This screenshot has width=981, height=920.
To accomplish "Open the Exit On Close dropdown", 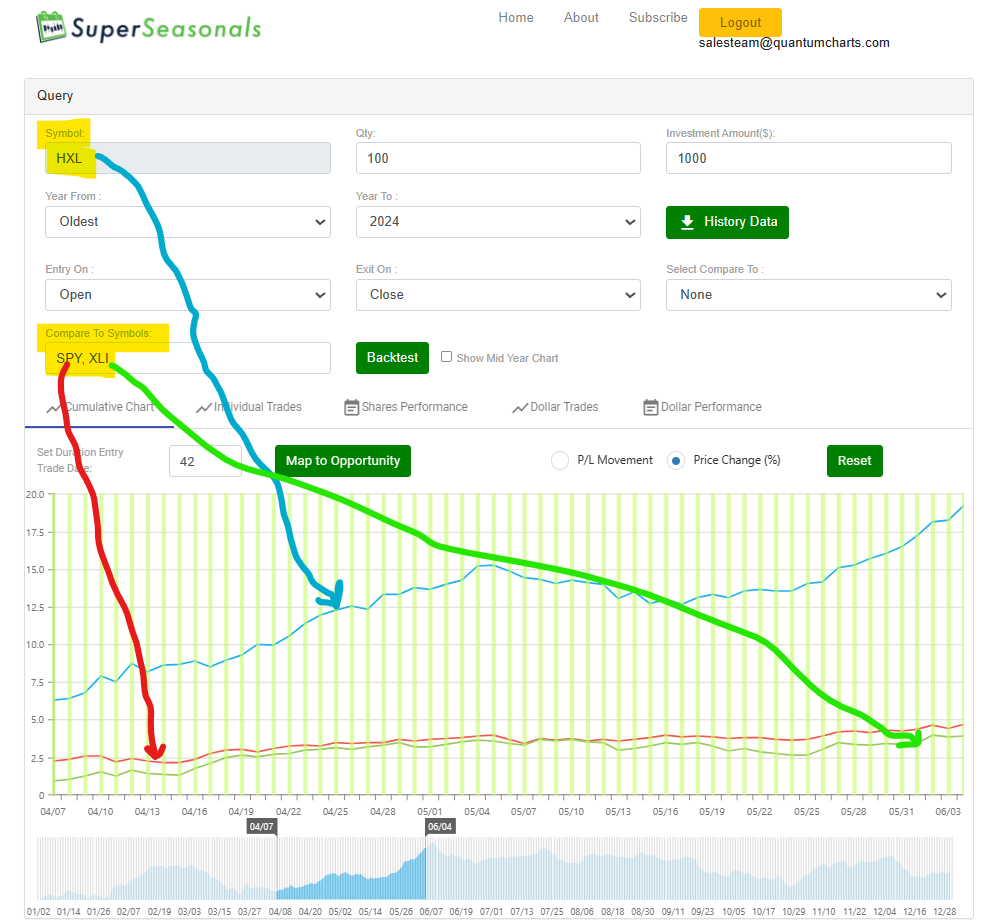I will pyautogui.click(x=498, y=295).
